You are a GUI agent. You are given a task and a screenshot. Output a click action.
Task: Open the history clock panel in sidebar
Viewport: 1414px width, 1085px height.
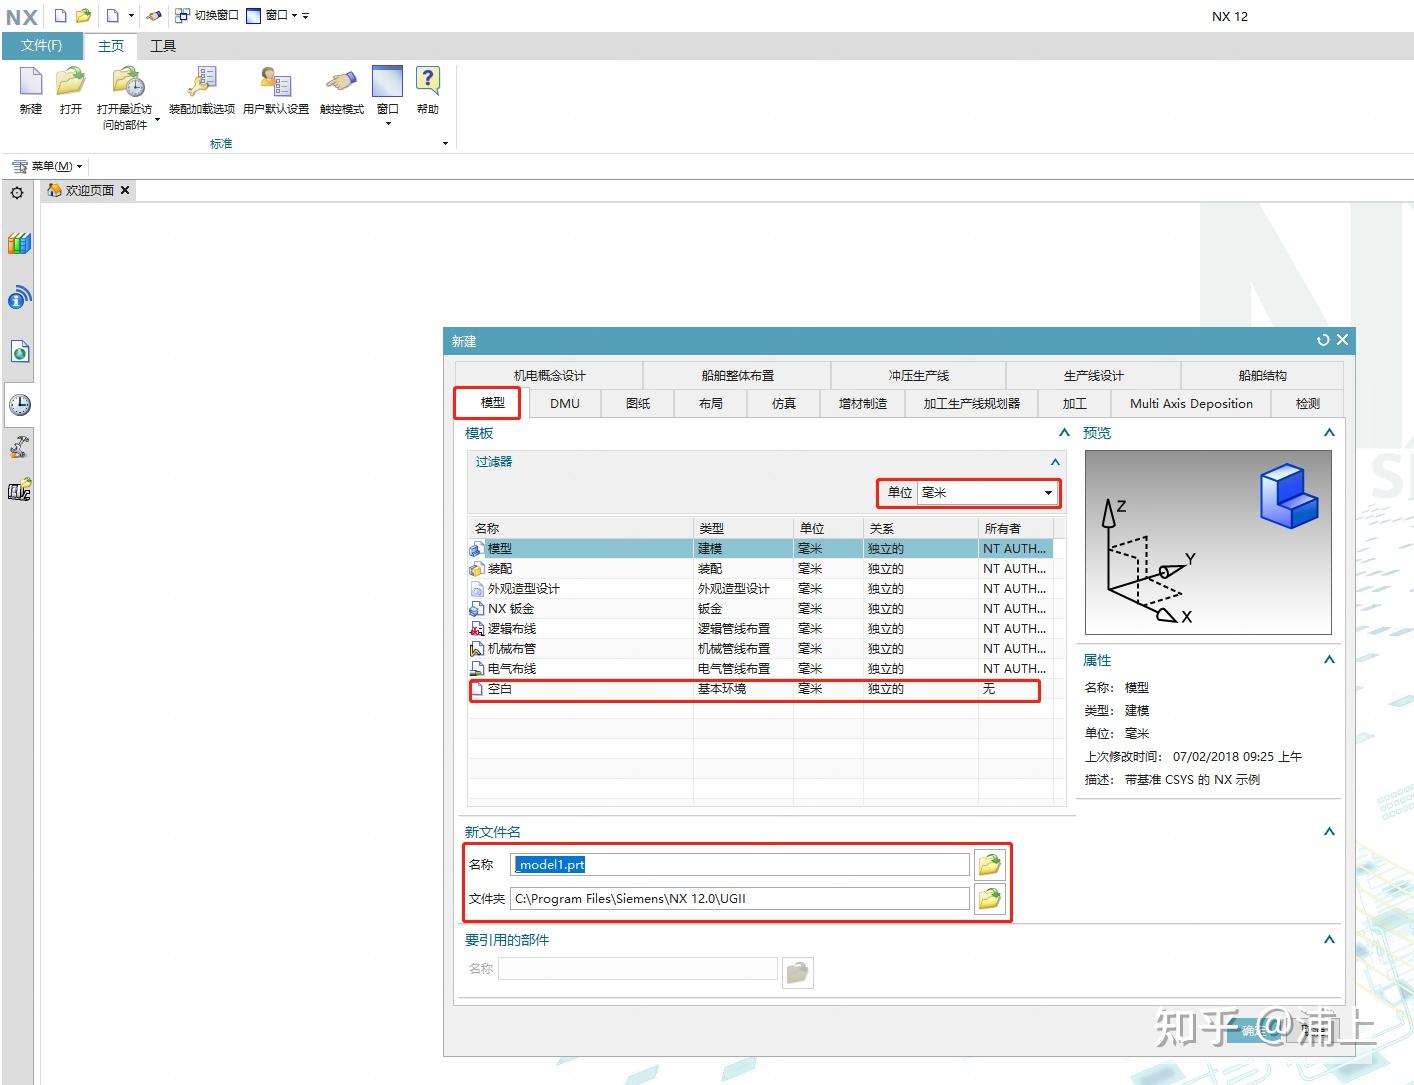click(x=19, y=404)
